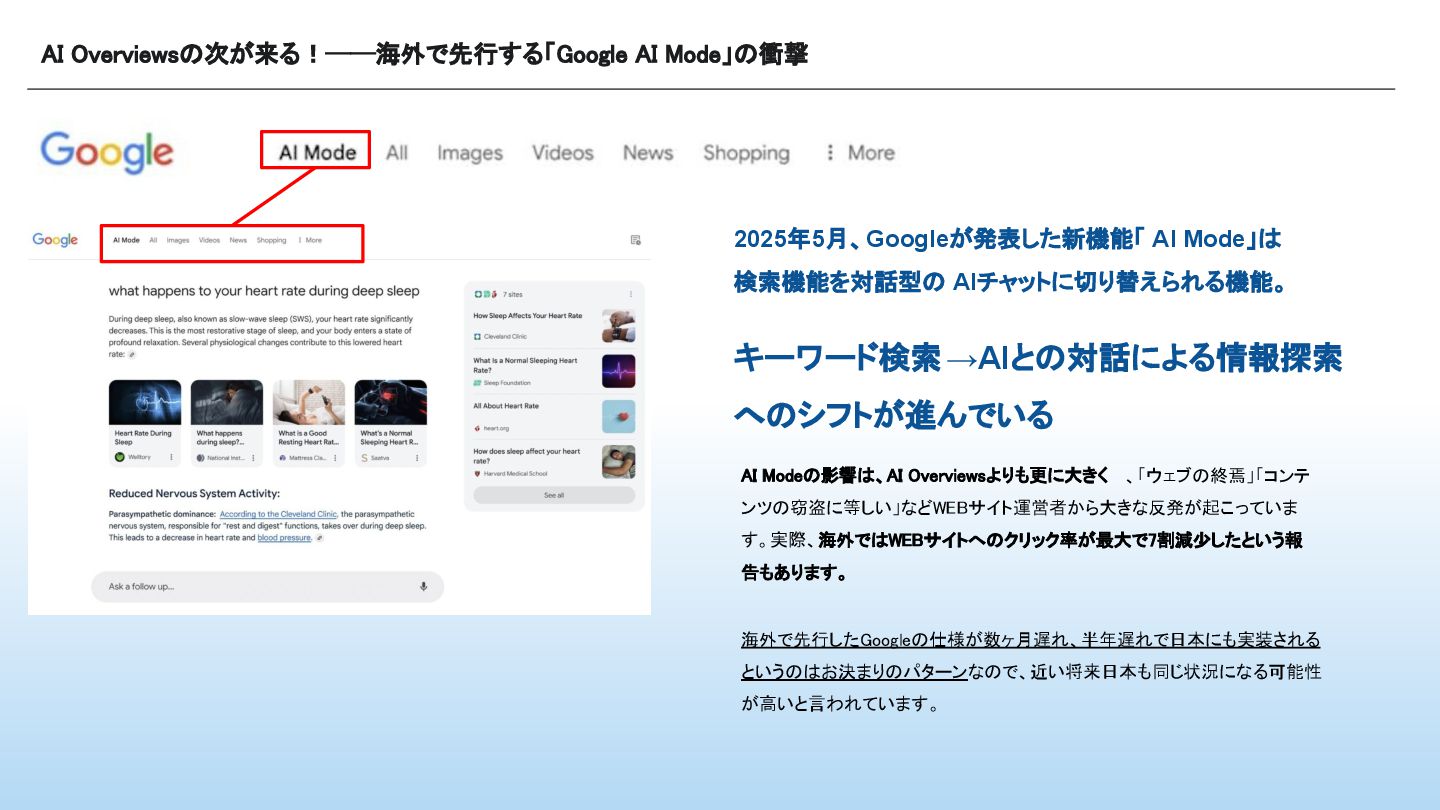Open the 'Heart Rate During Sleep' card image
This screenshot has height=810, width=1440.
point(145,402)
